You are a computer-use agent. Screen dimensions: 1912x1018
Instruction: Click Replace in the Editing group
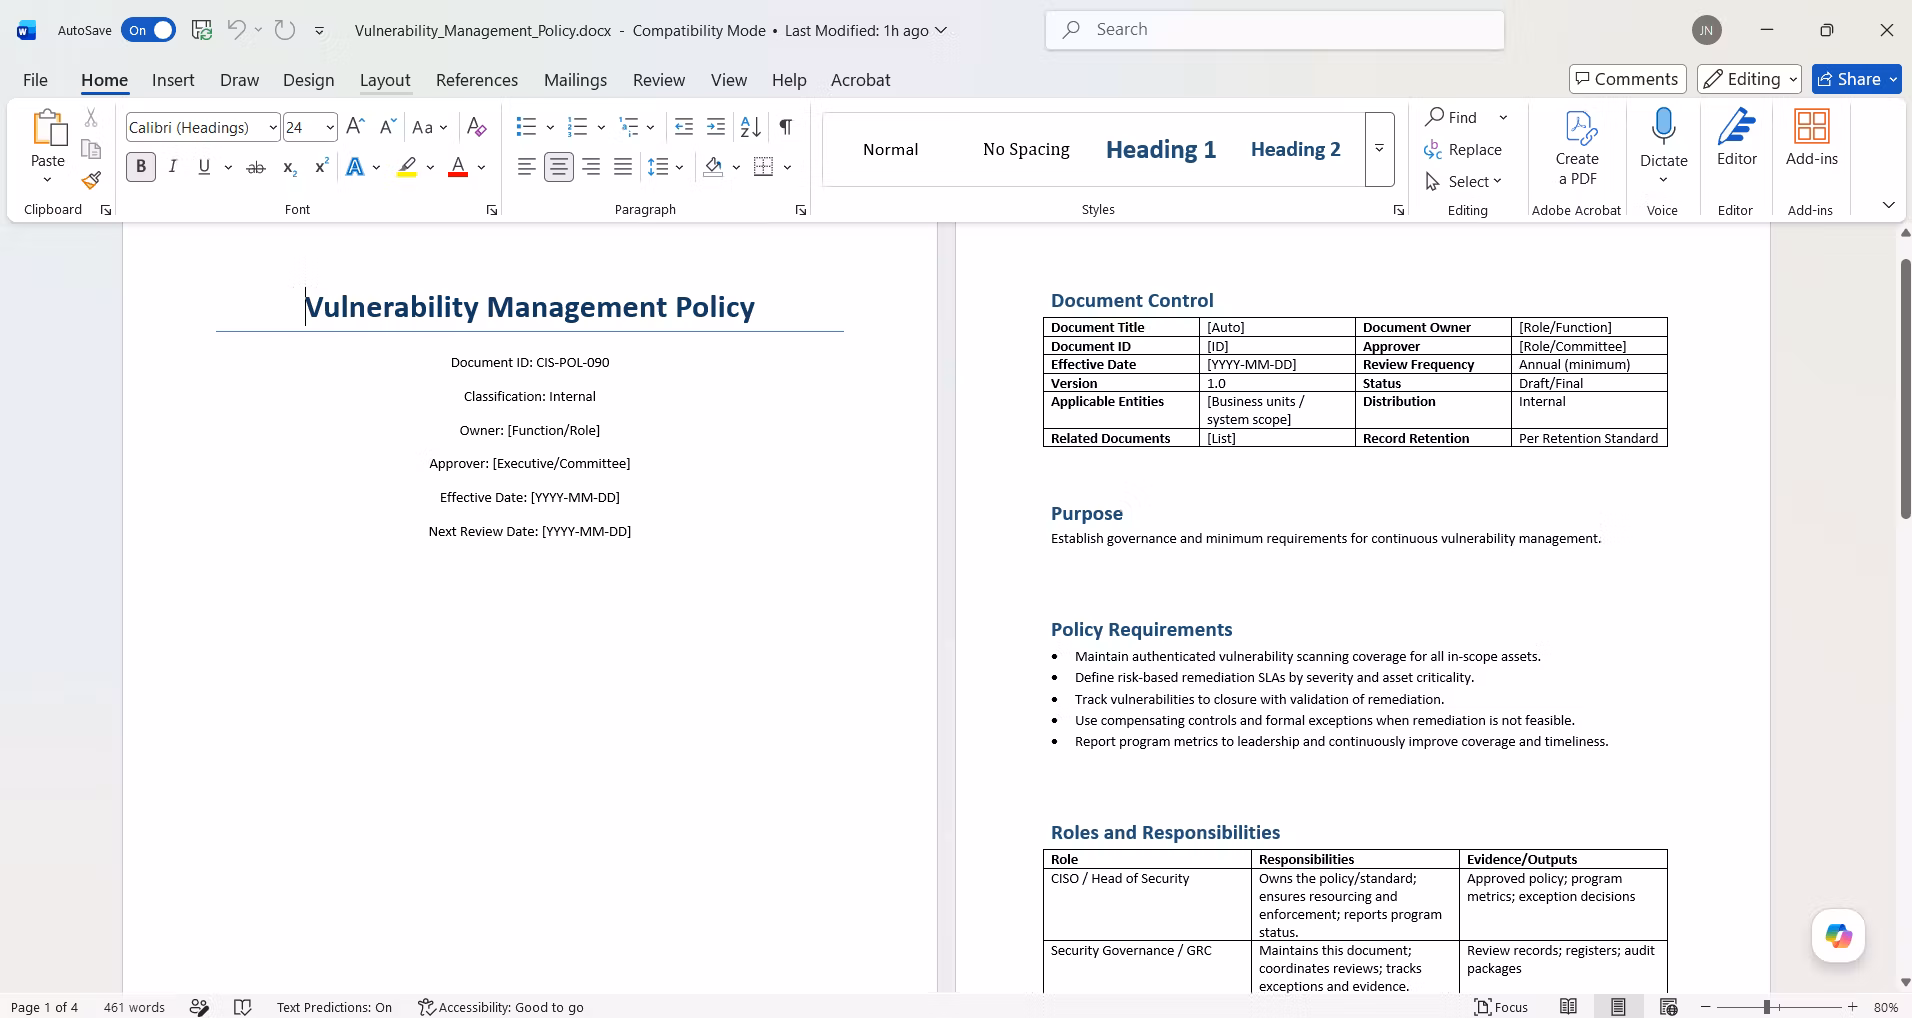click(1463, 149)
